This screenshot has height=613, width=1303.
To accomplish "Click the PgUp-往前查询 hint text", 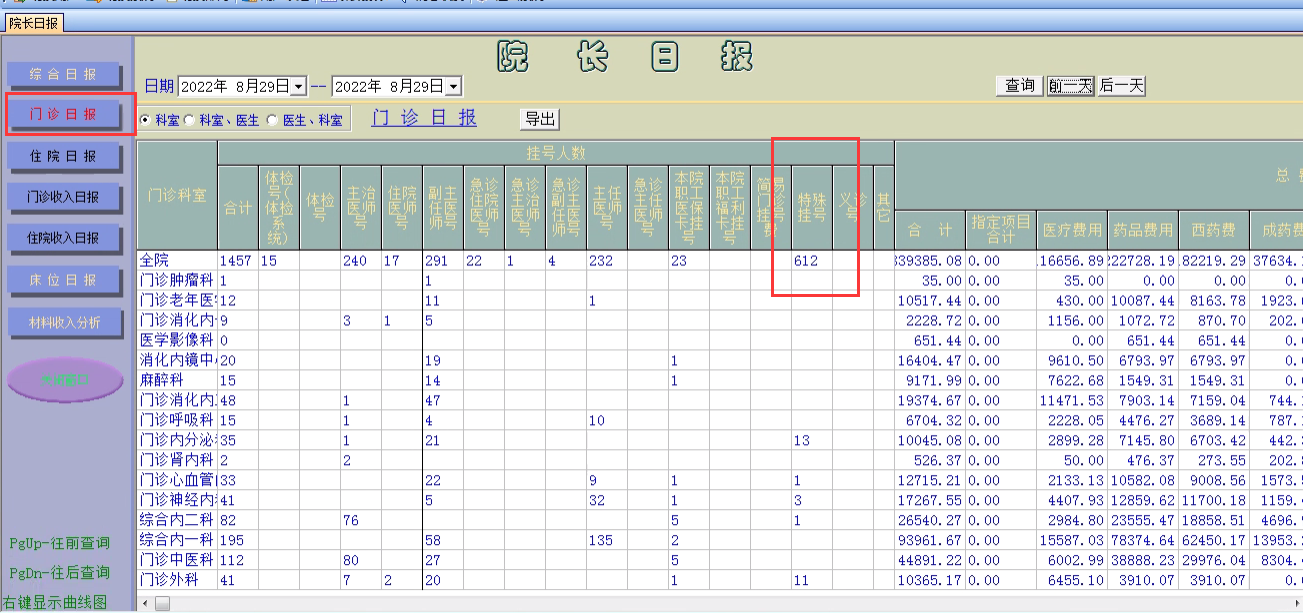I will 59,543.
